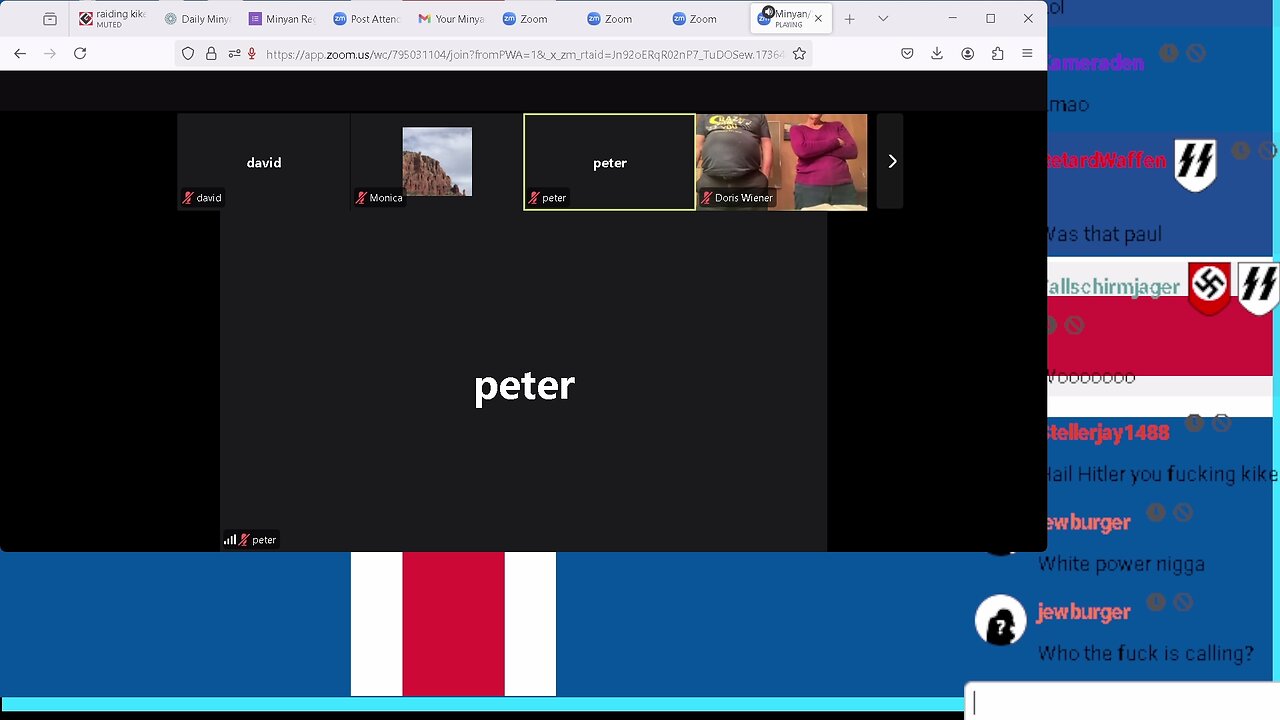This screenshot has width=1280, height=720.
Task: Open the extensions puzzle icon
Action: 997,54
